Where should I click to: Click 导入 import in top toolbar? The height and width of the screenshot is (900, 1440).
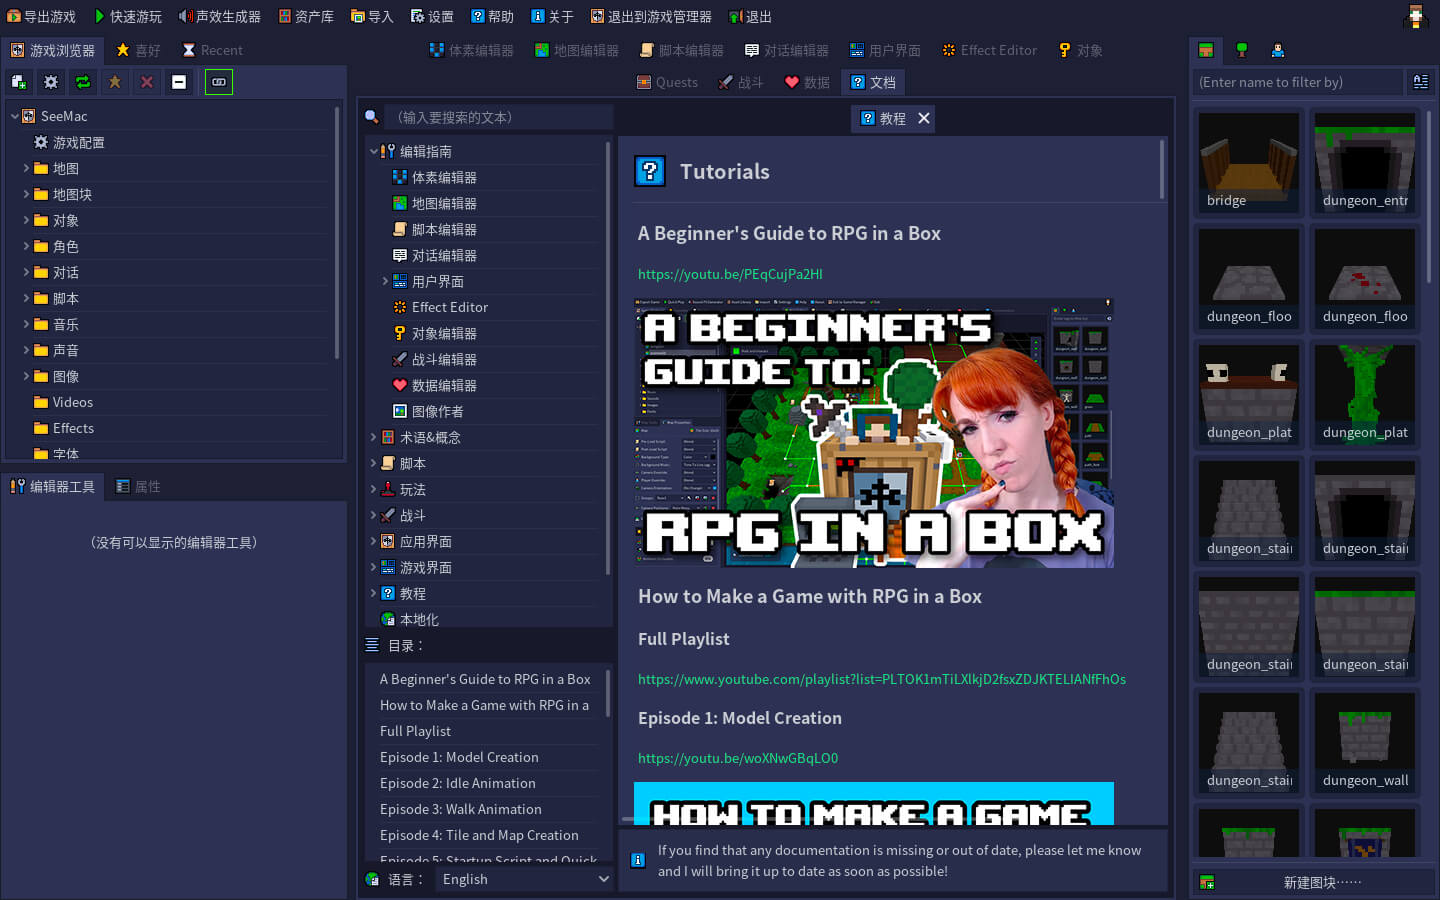click(372, 17)
